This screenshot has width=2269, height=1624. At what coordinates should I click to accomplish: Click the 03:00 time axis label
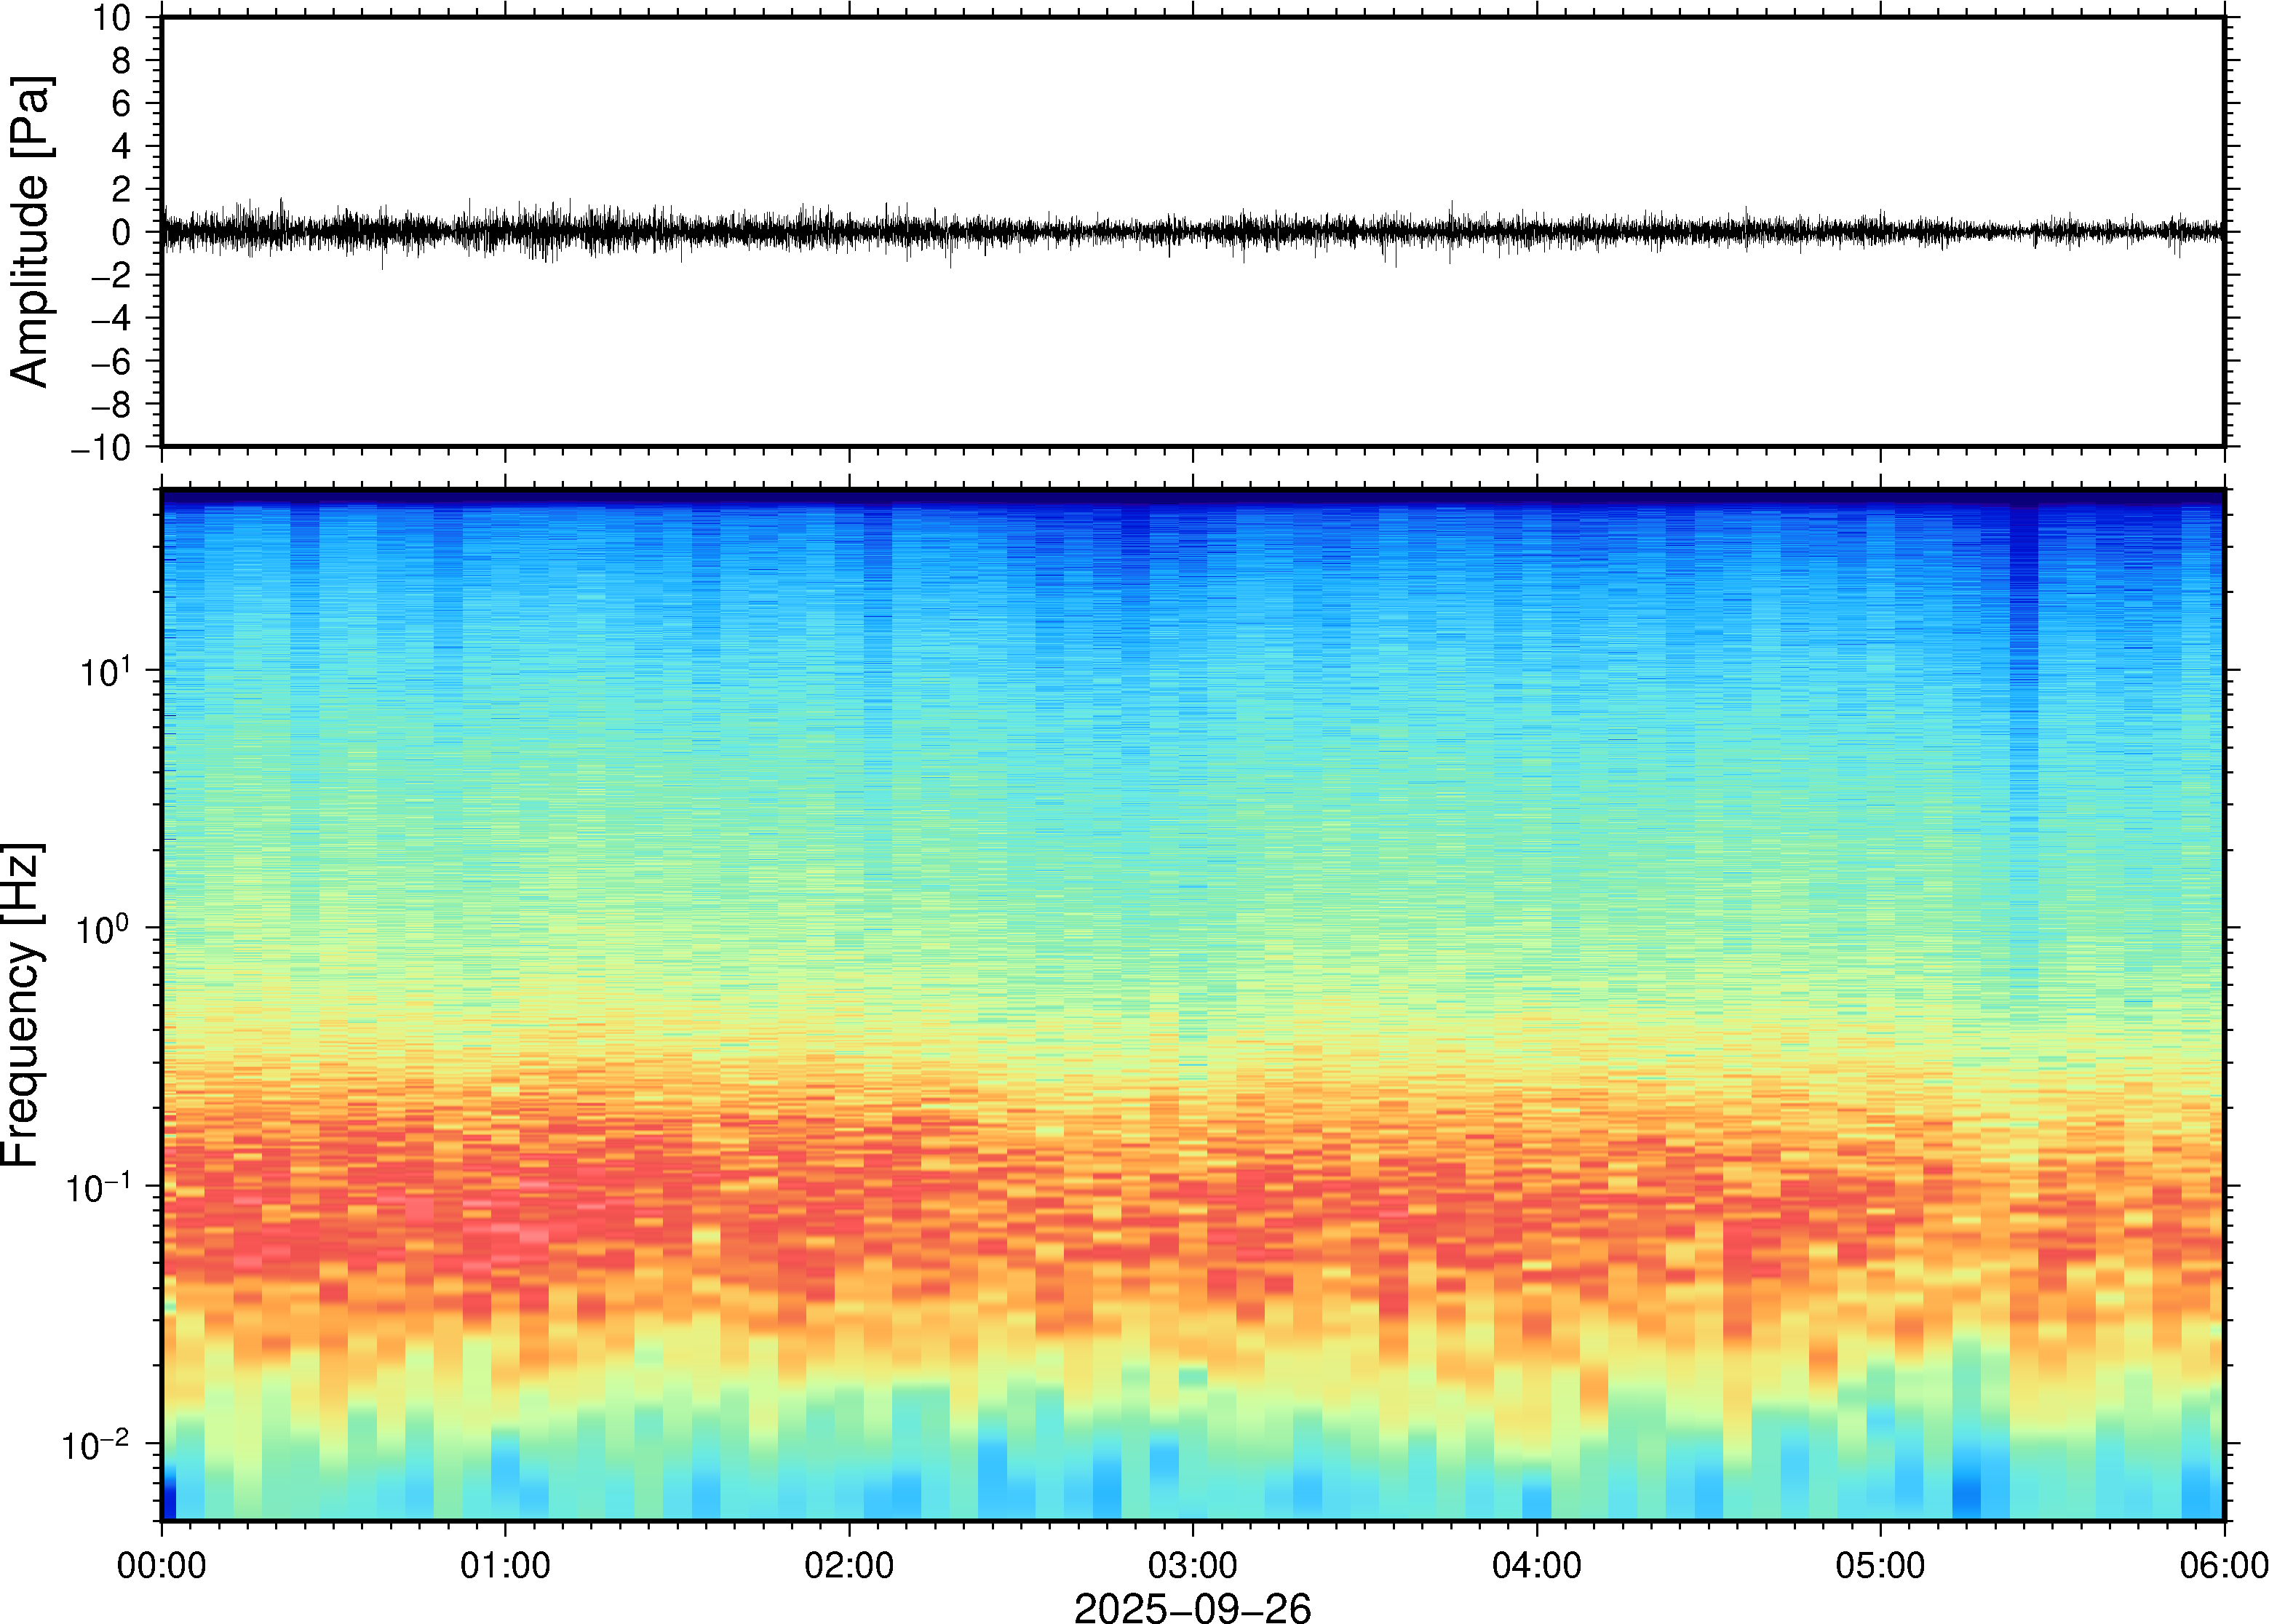pos(1192,1565)
